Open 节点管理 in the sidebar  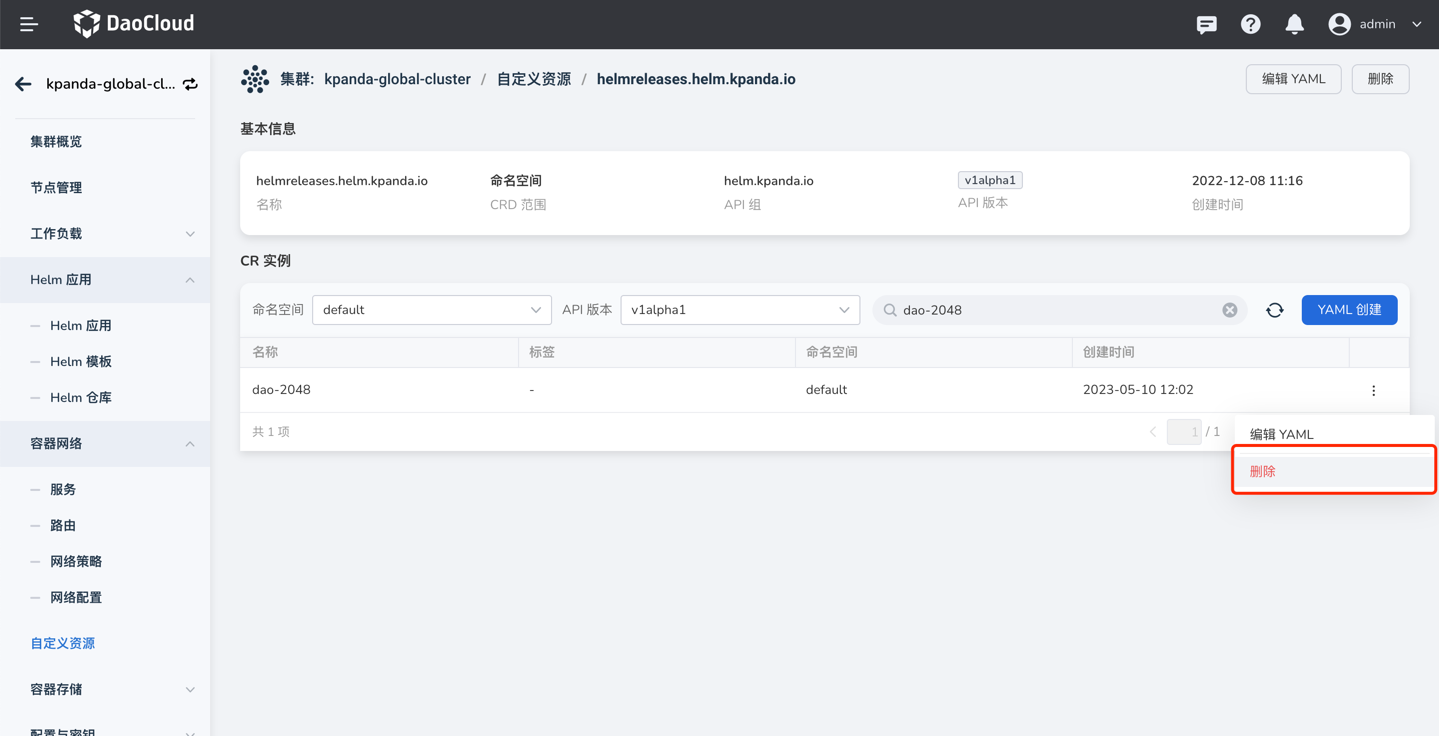coord(56,188)
